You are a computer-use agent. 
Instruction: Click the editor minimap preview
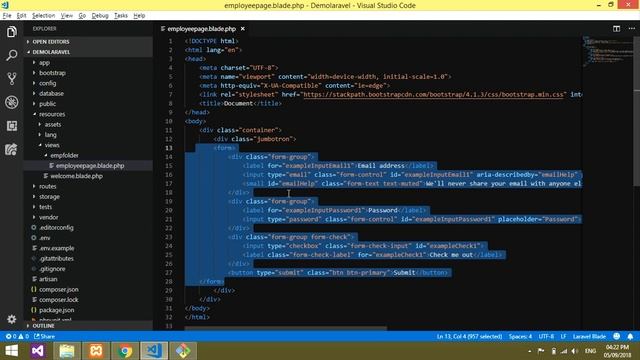click(607, 51)
